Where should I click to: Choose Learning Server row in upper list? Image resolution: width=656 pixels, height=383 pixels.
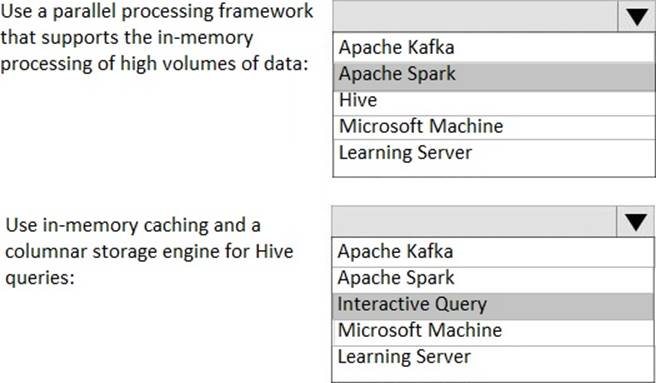click(x=494, y=152)
